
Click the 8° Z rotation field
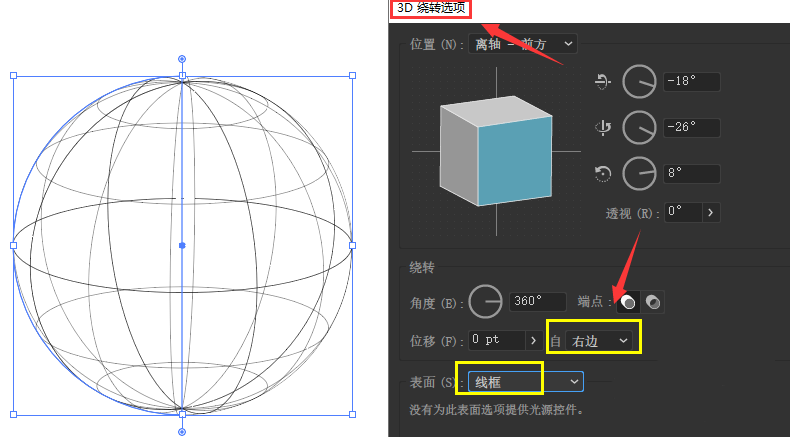[692, 174]
